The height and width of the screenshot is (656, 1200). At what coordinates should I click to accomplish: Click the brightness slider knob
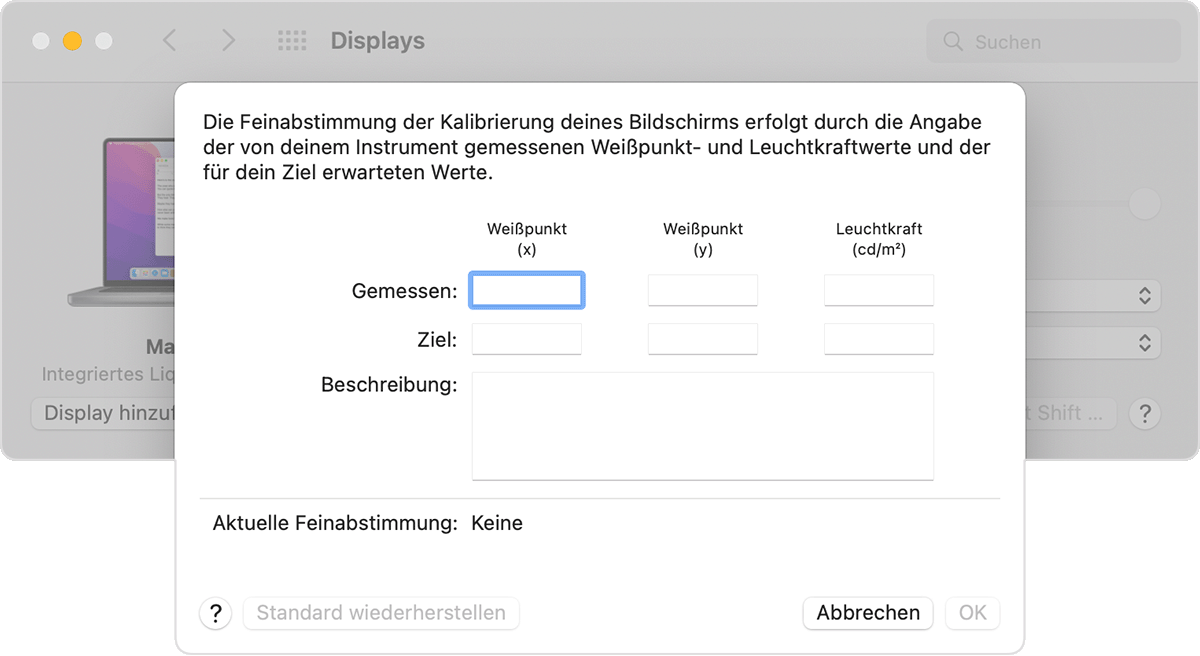1144,204
